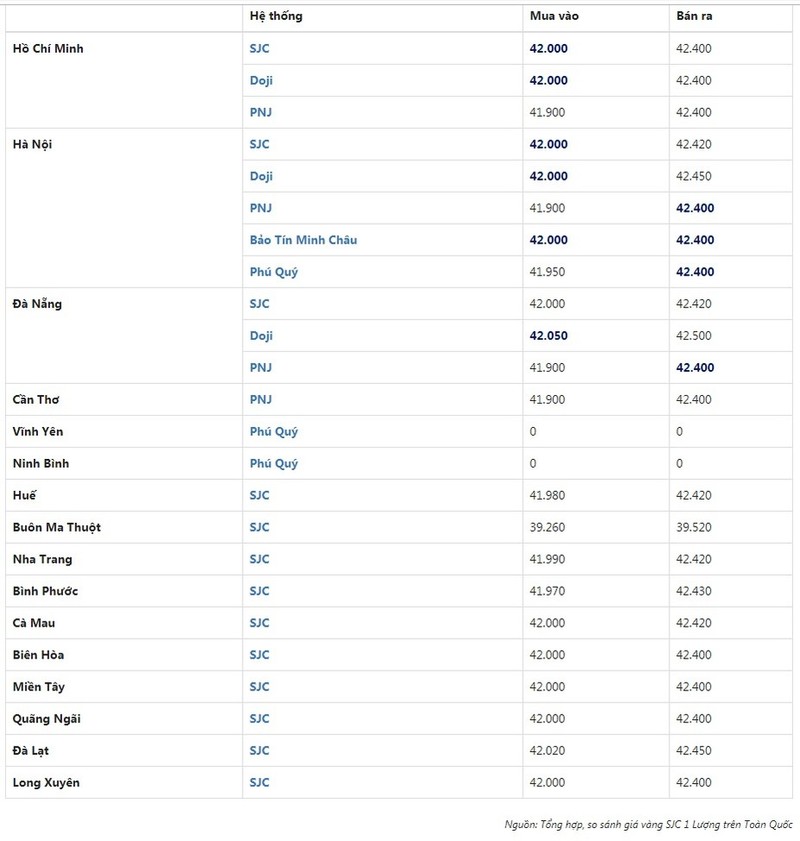Image resolution: width=800 pixels, height=841 pixels.
Task: Select the Mua vào column header
Action: pyautogui.click(x=554, y=16)
